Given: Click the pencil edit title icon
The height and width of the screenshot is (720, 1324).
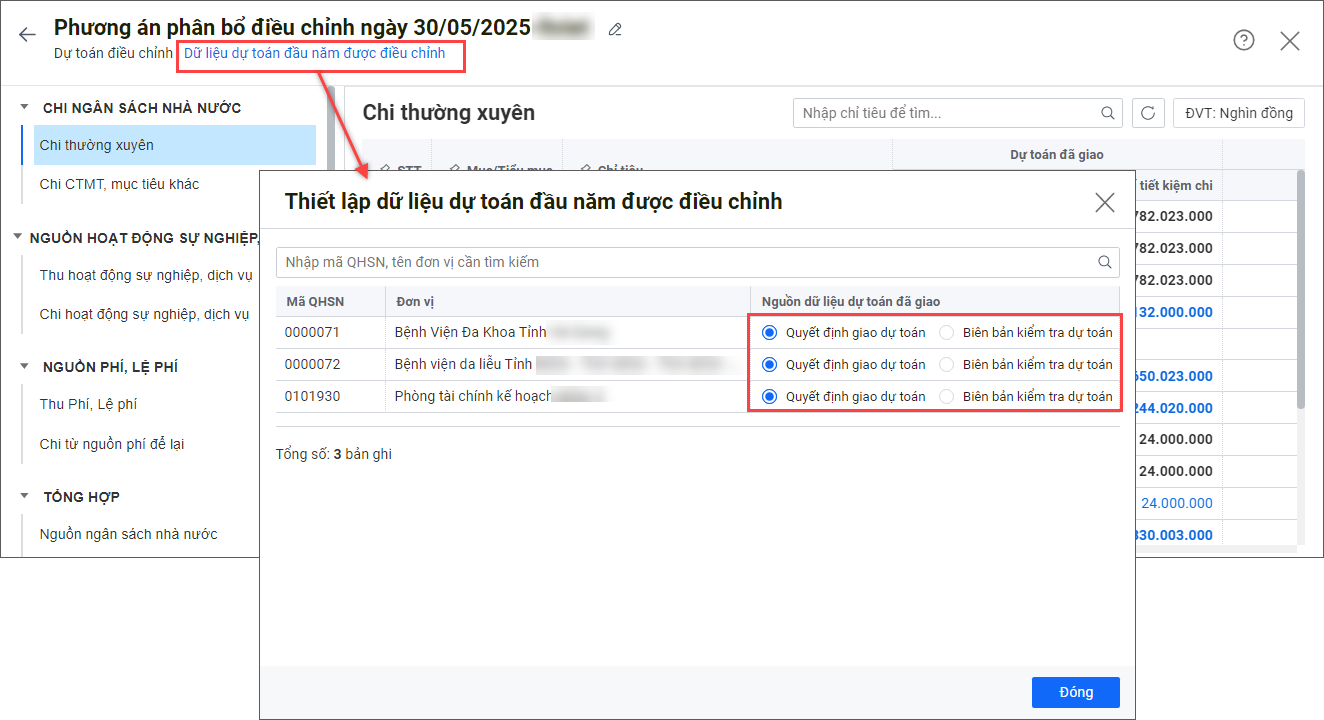Looking at the screenshot, I should [615, 30].
